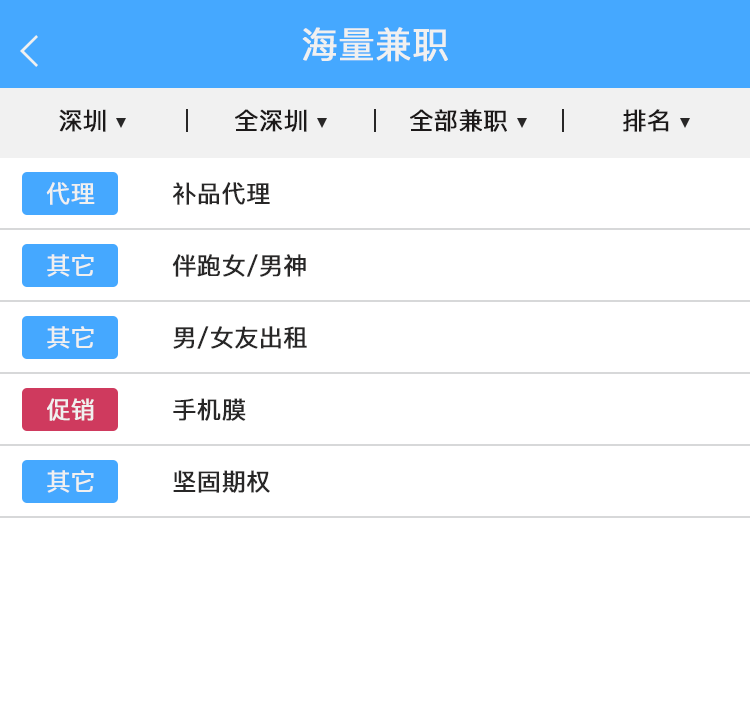The image size is (750, 710).
Task: Click 其它 tag beside 男/女友出租
Action: click(70, 338)
